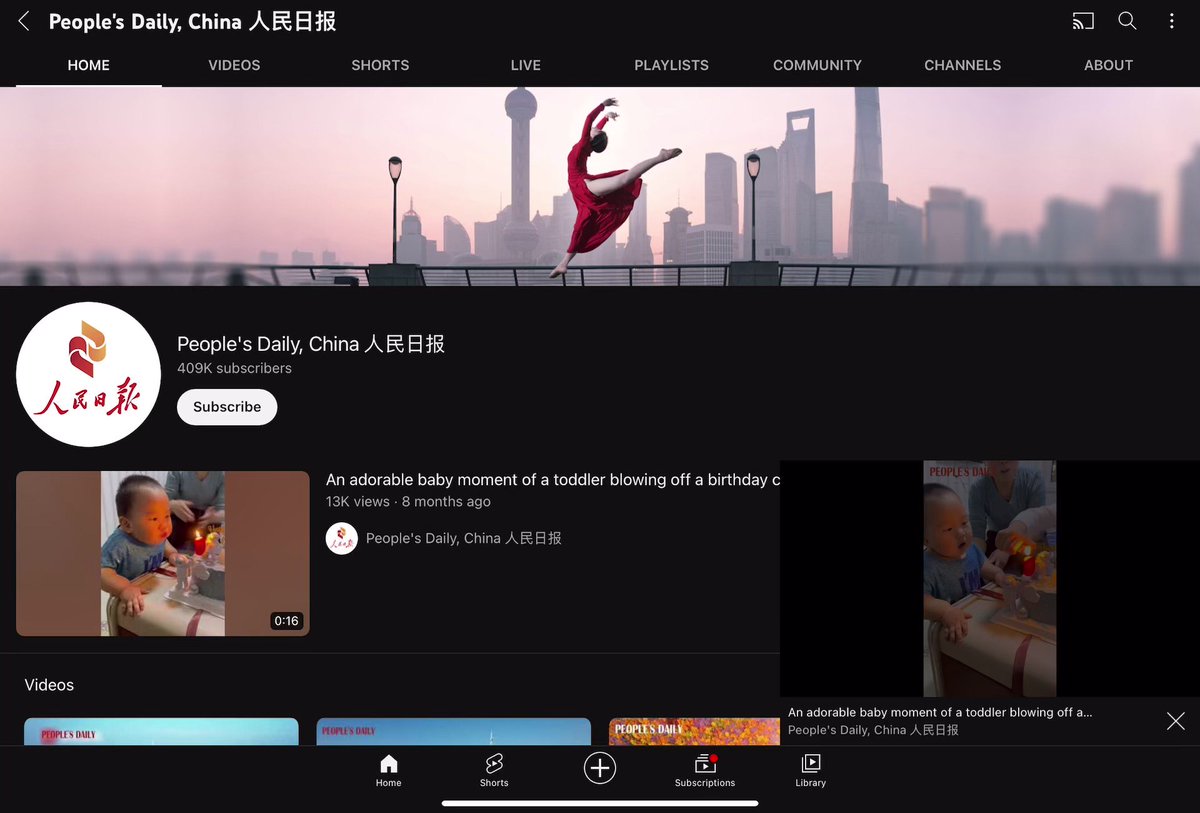
Task: Switch to the SHORTS tab
Action: point(380,65)
